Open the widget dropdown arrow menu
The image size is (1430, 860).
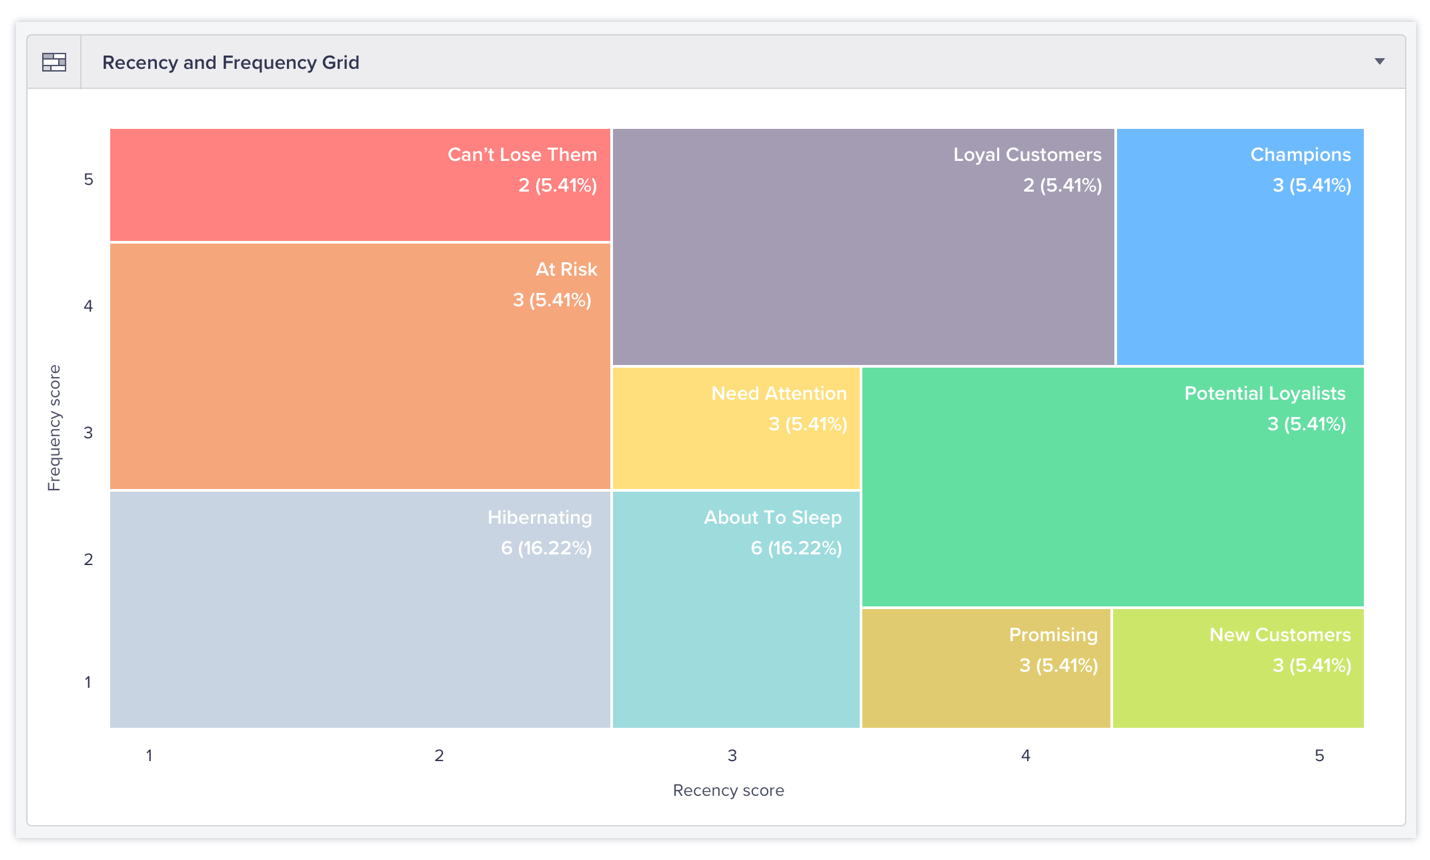point(1379,62)
